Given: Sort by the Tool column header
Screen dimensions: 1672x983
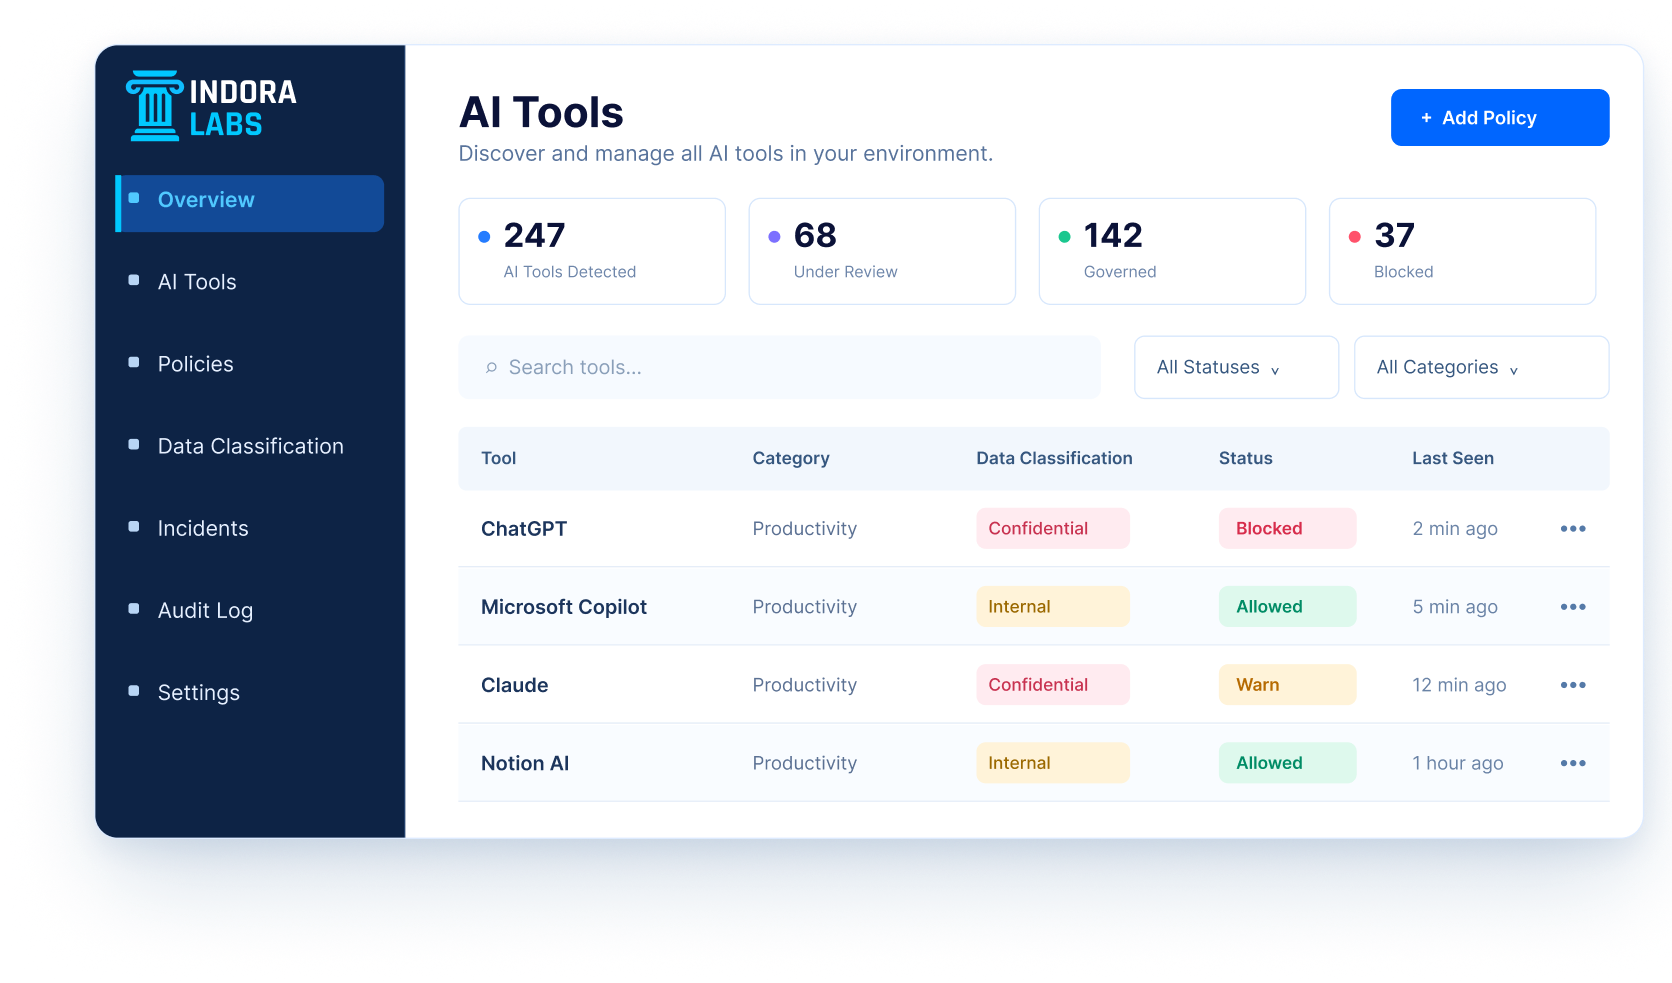Looking at the screenshot, I should 498,458.
